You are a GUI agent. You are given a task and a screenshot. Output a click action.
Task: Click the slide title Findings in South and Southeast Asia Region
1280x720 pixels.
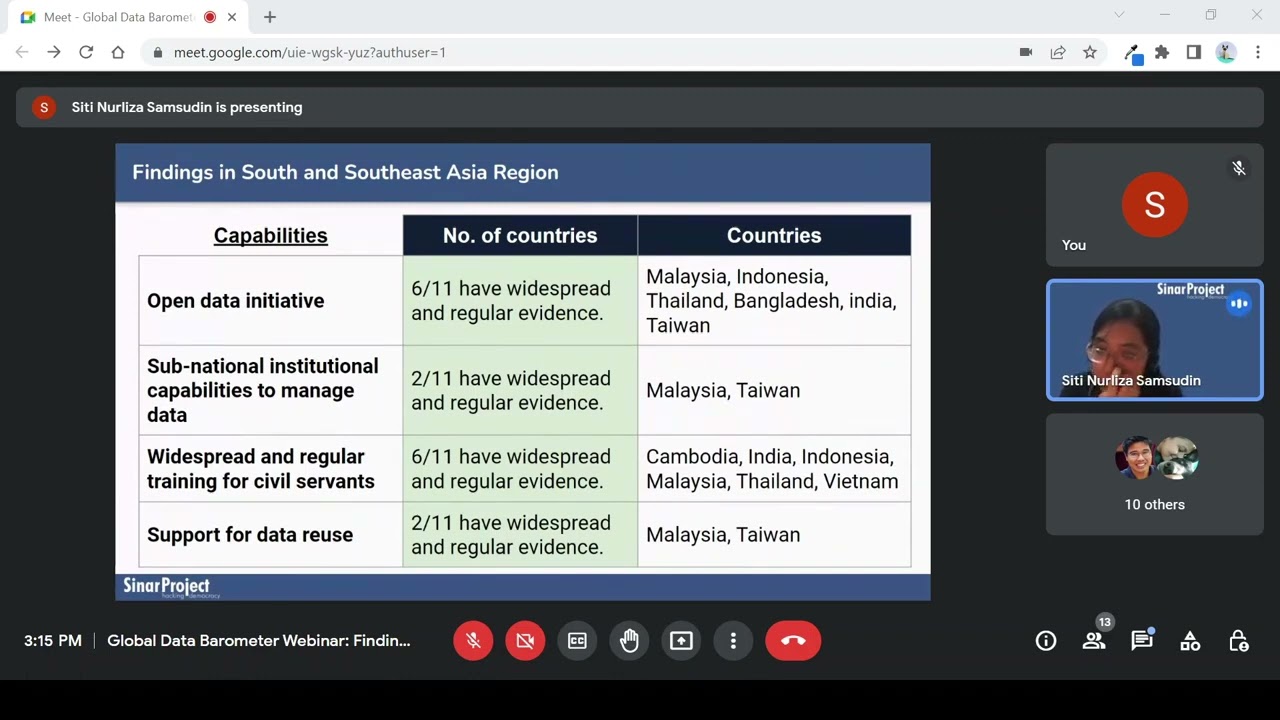coord(345,172)
